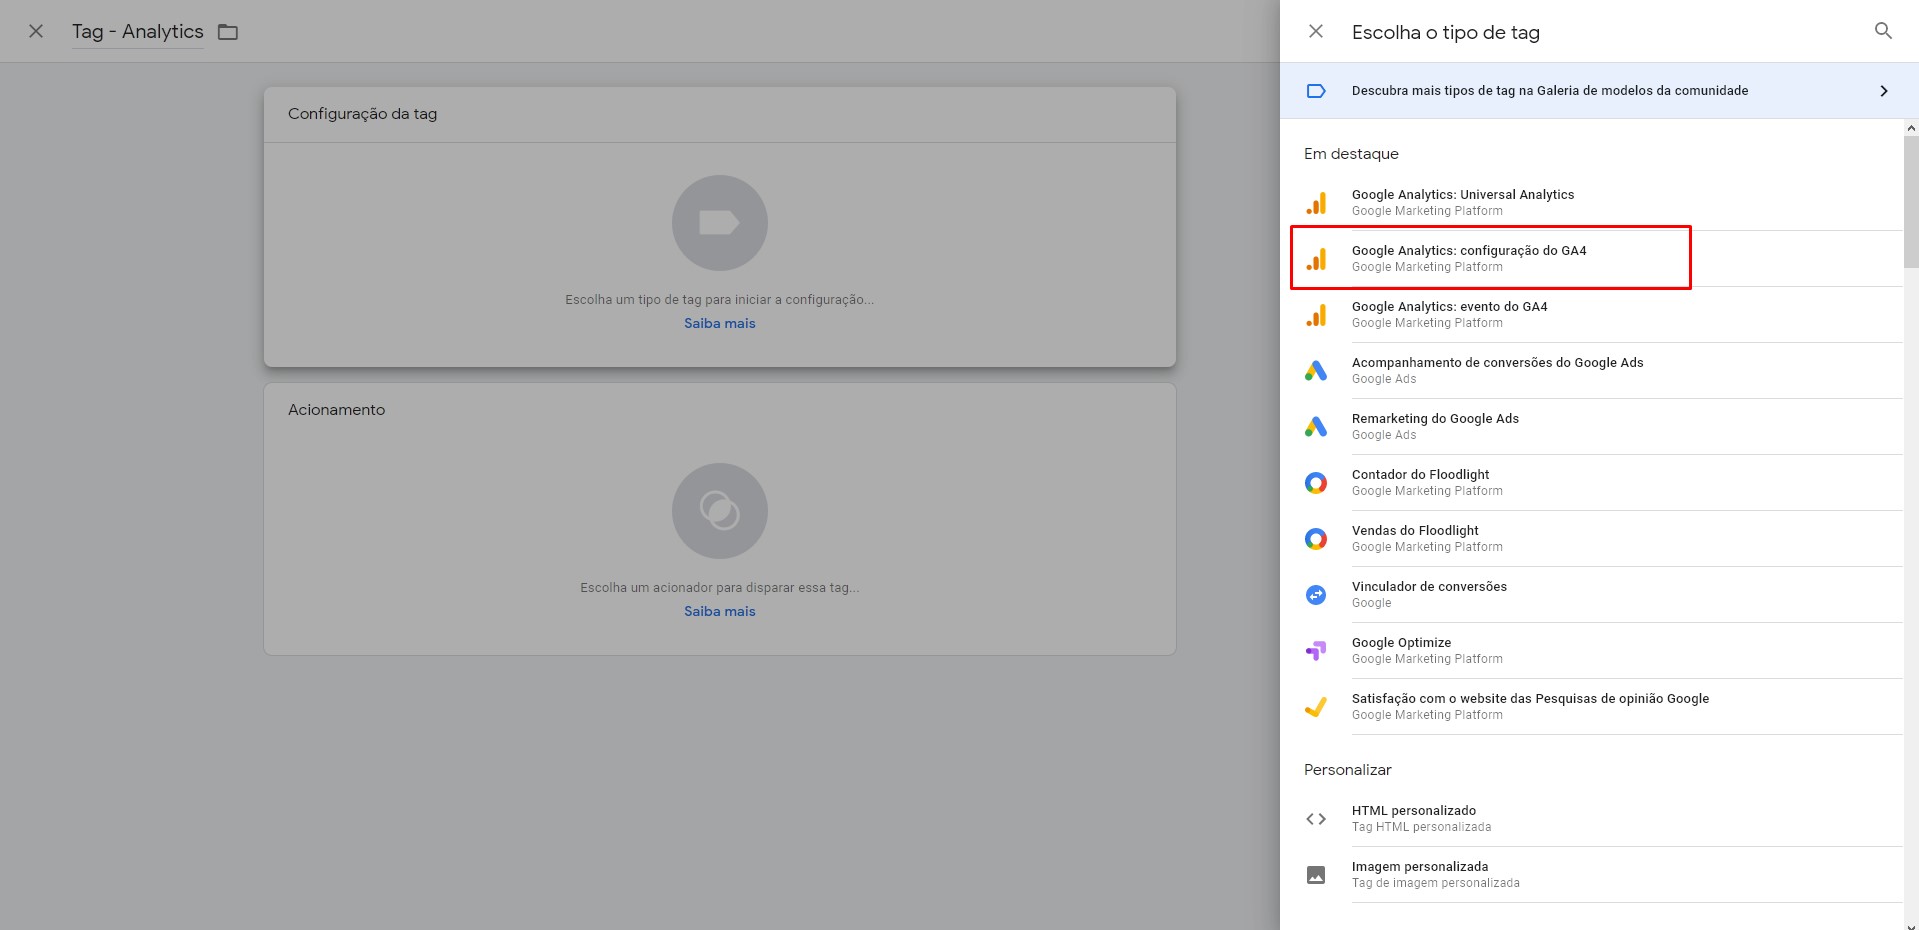Viewport: 1919px width, 930px height.
Task: Expand the community template gallery chevron
Action: pyautogui.click(x=1884, y=91)
